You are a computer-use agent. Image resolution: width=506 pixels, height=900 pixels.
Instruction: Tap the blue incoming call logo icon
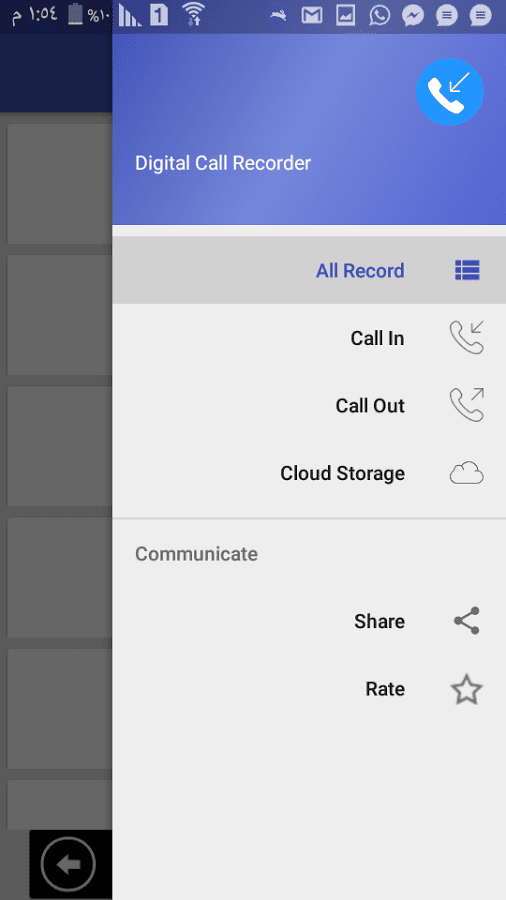point(449,92)
